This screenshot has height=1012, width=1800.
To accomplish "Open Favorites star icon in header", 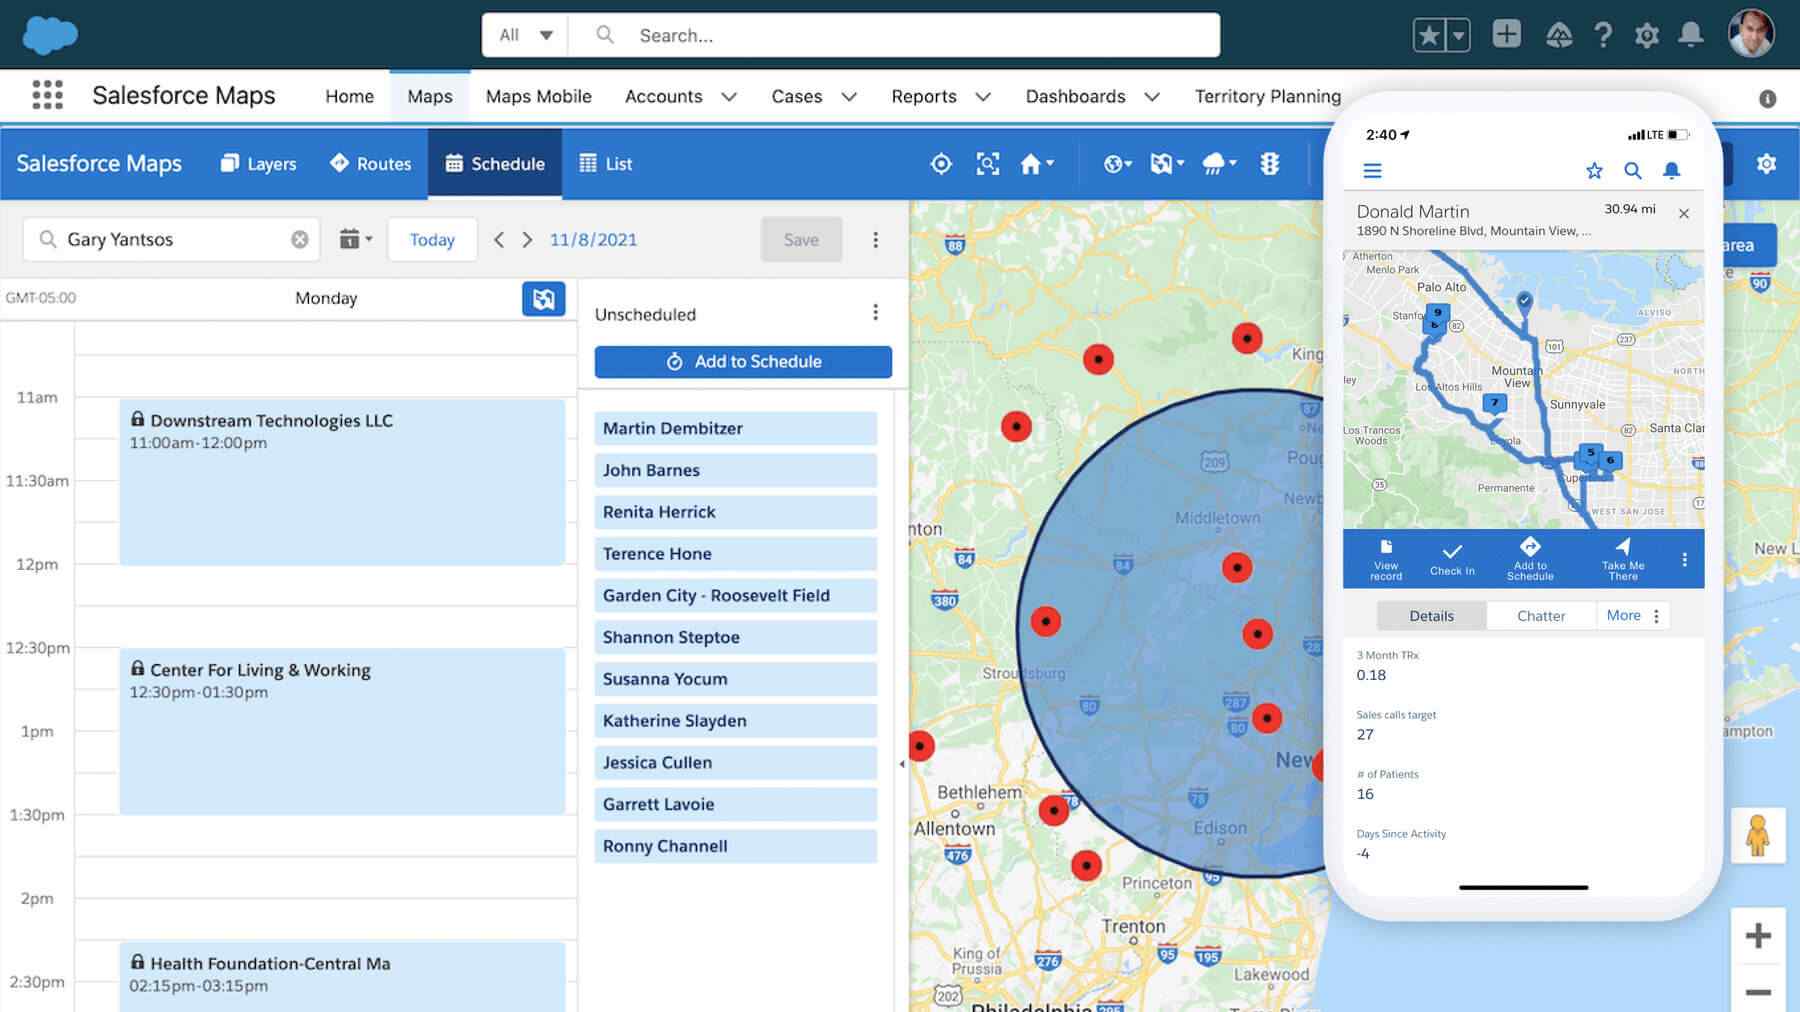I will [1429, 36].
